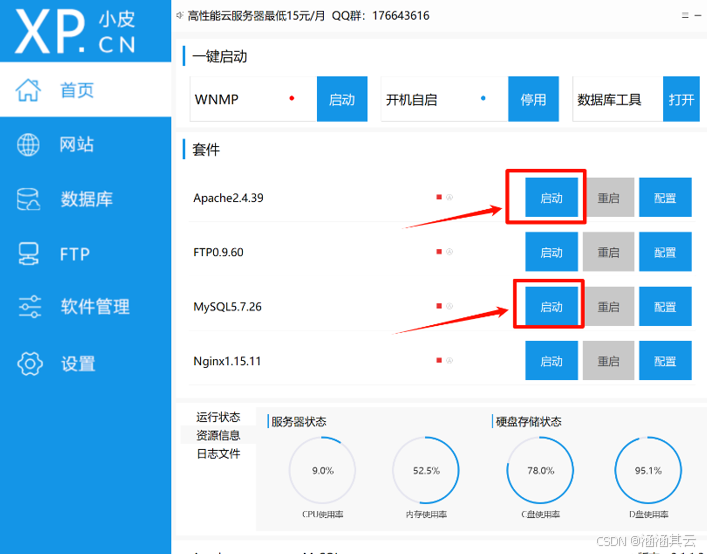Screen dimensions: 707x554
Task: Open Apache2.4.39 配置 settings
Action: coord(665,197)
